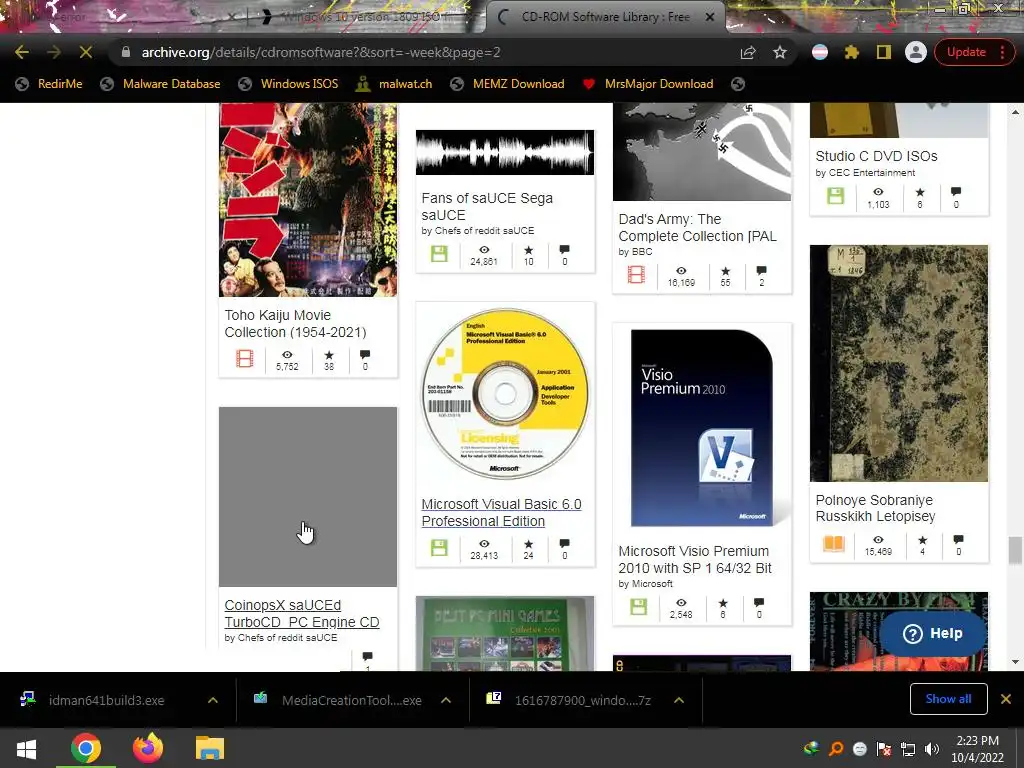
Task: Open Toho Kaiju Movie Collection (1954-2021) title
Action: [295, 323]
